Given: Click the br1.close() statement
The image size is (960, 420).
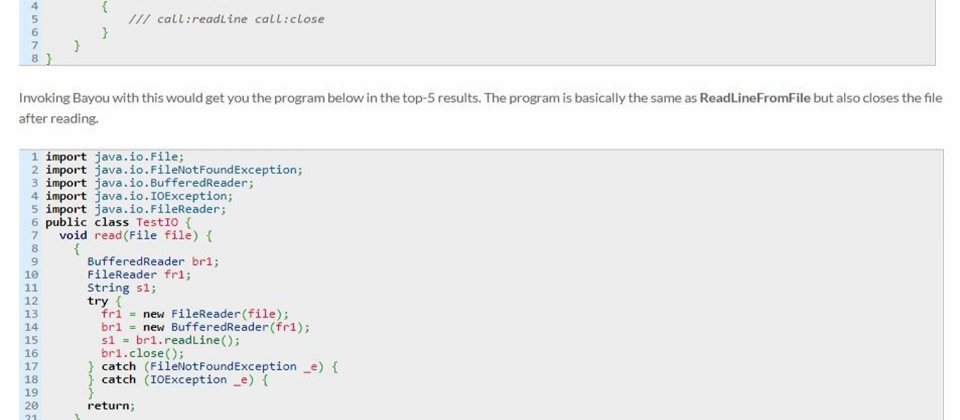Looking at the screenshot, I should (x=143, y=353).
